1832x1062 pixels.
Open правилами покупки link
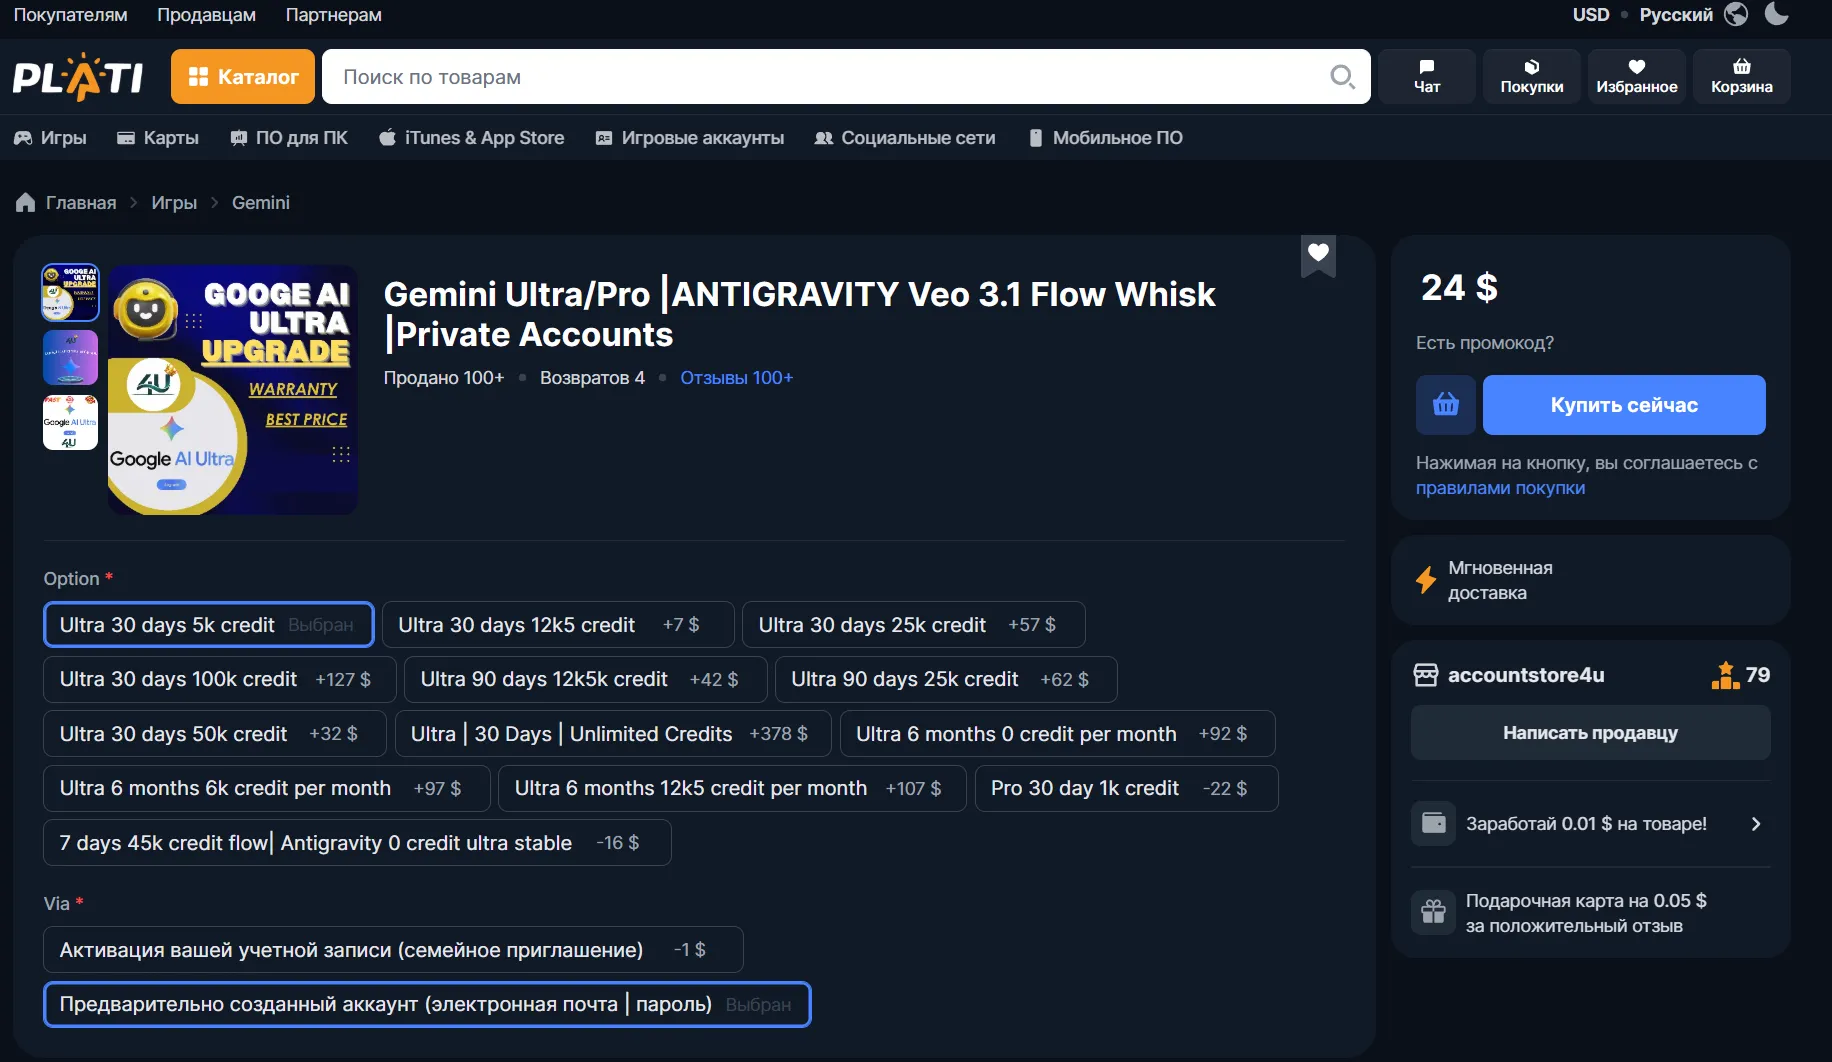tap(1500, 488)
